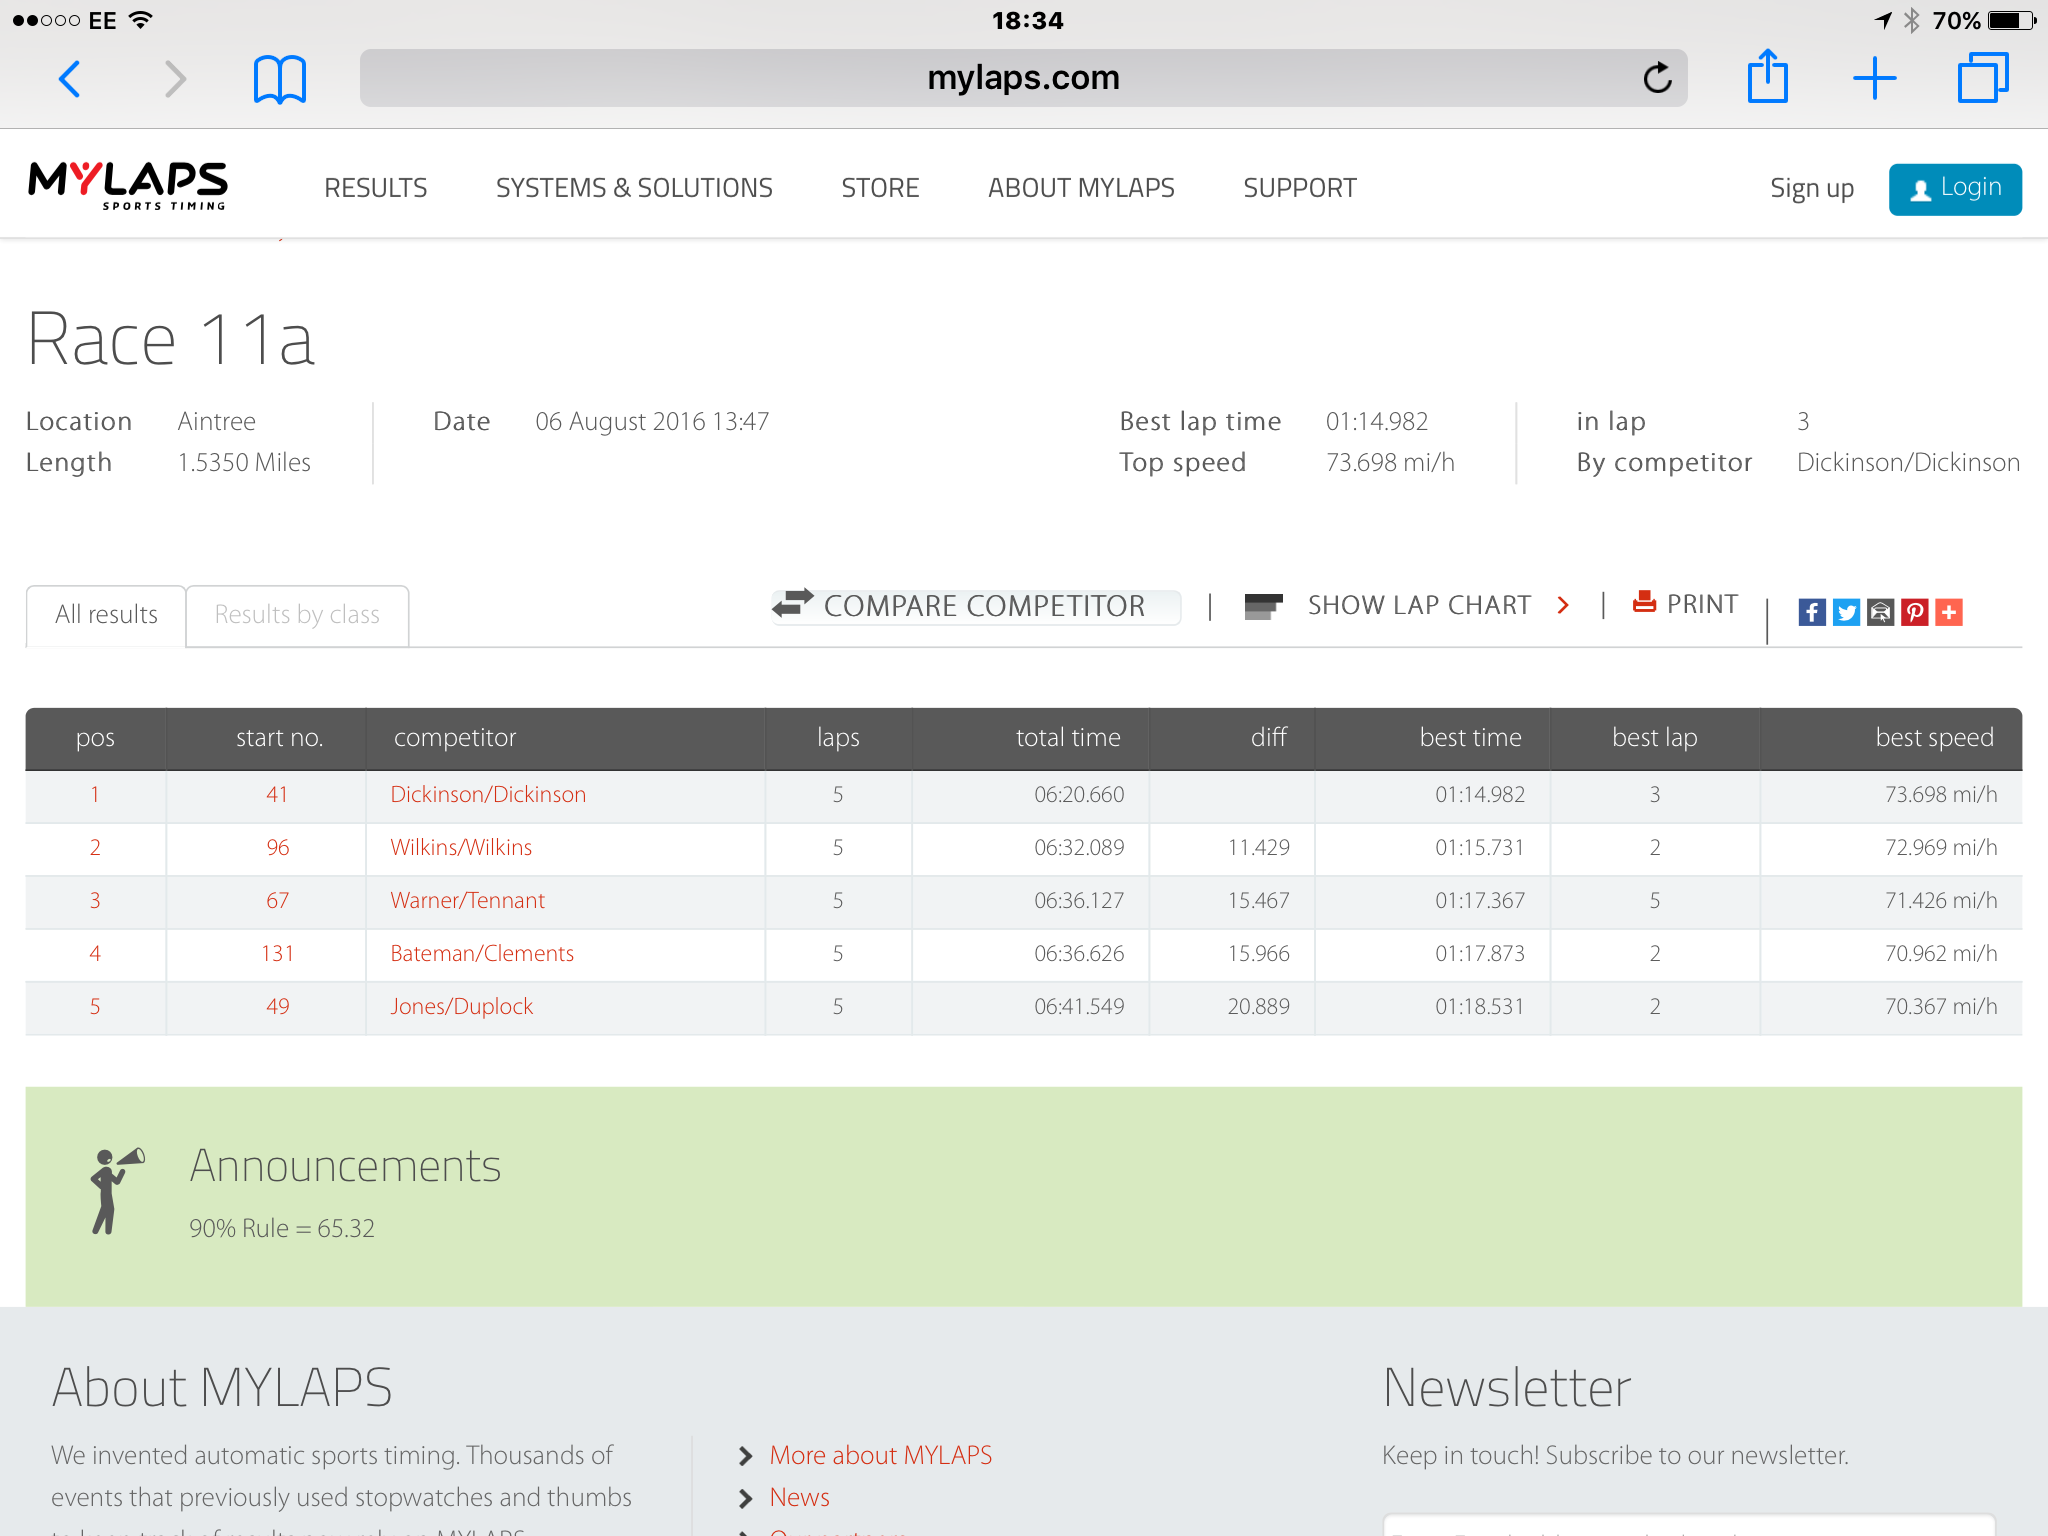Expand SHOW LAP CHART arrow

click(1563, 605)
